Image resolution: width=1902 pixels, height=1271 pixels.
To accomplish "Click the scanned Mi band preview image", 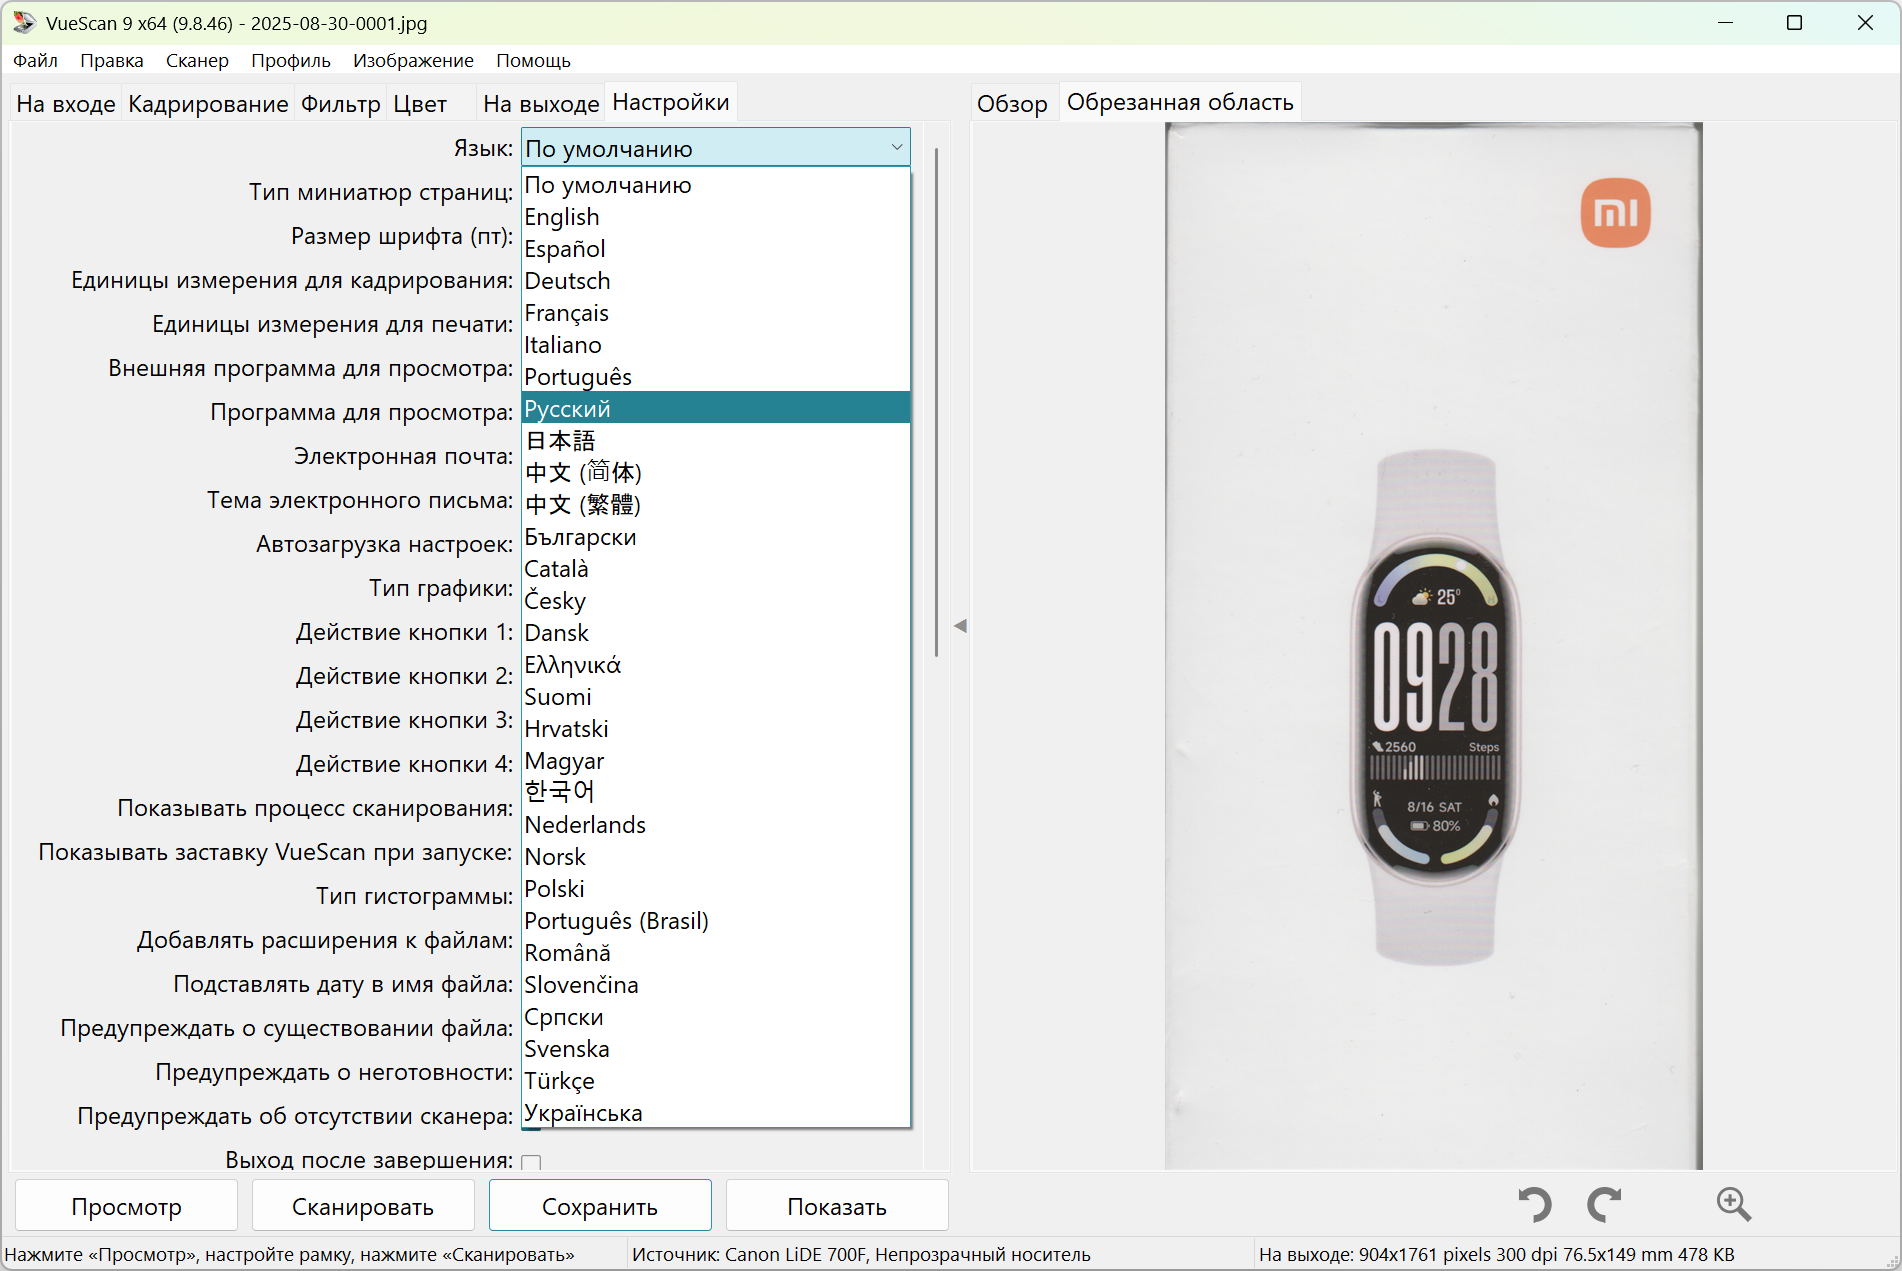I will point(1434,645).
